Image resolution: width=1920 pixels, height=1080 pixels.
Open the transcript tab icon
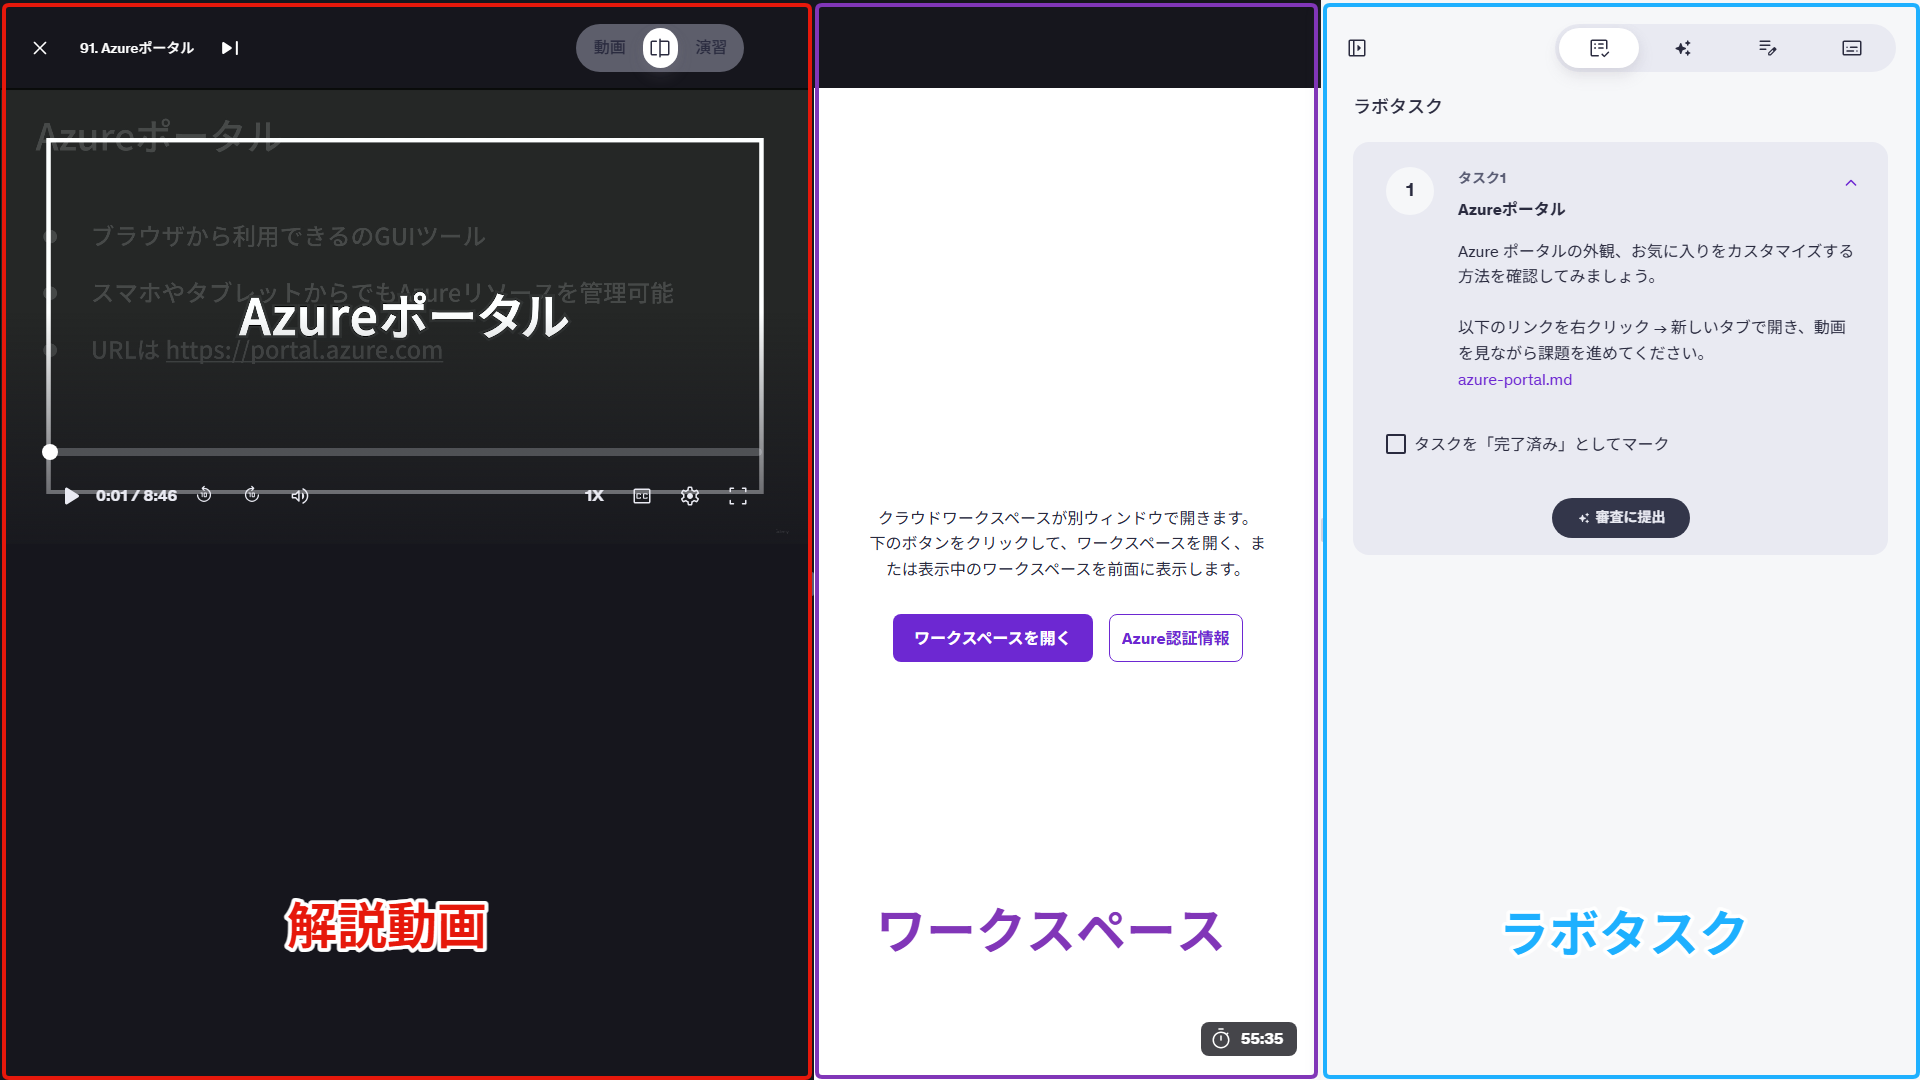click(x=1852, y=48)
